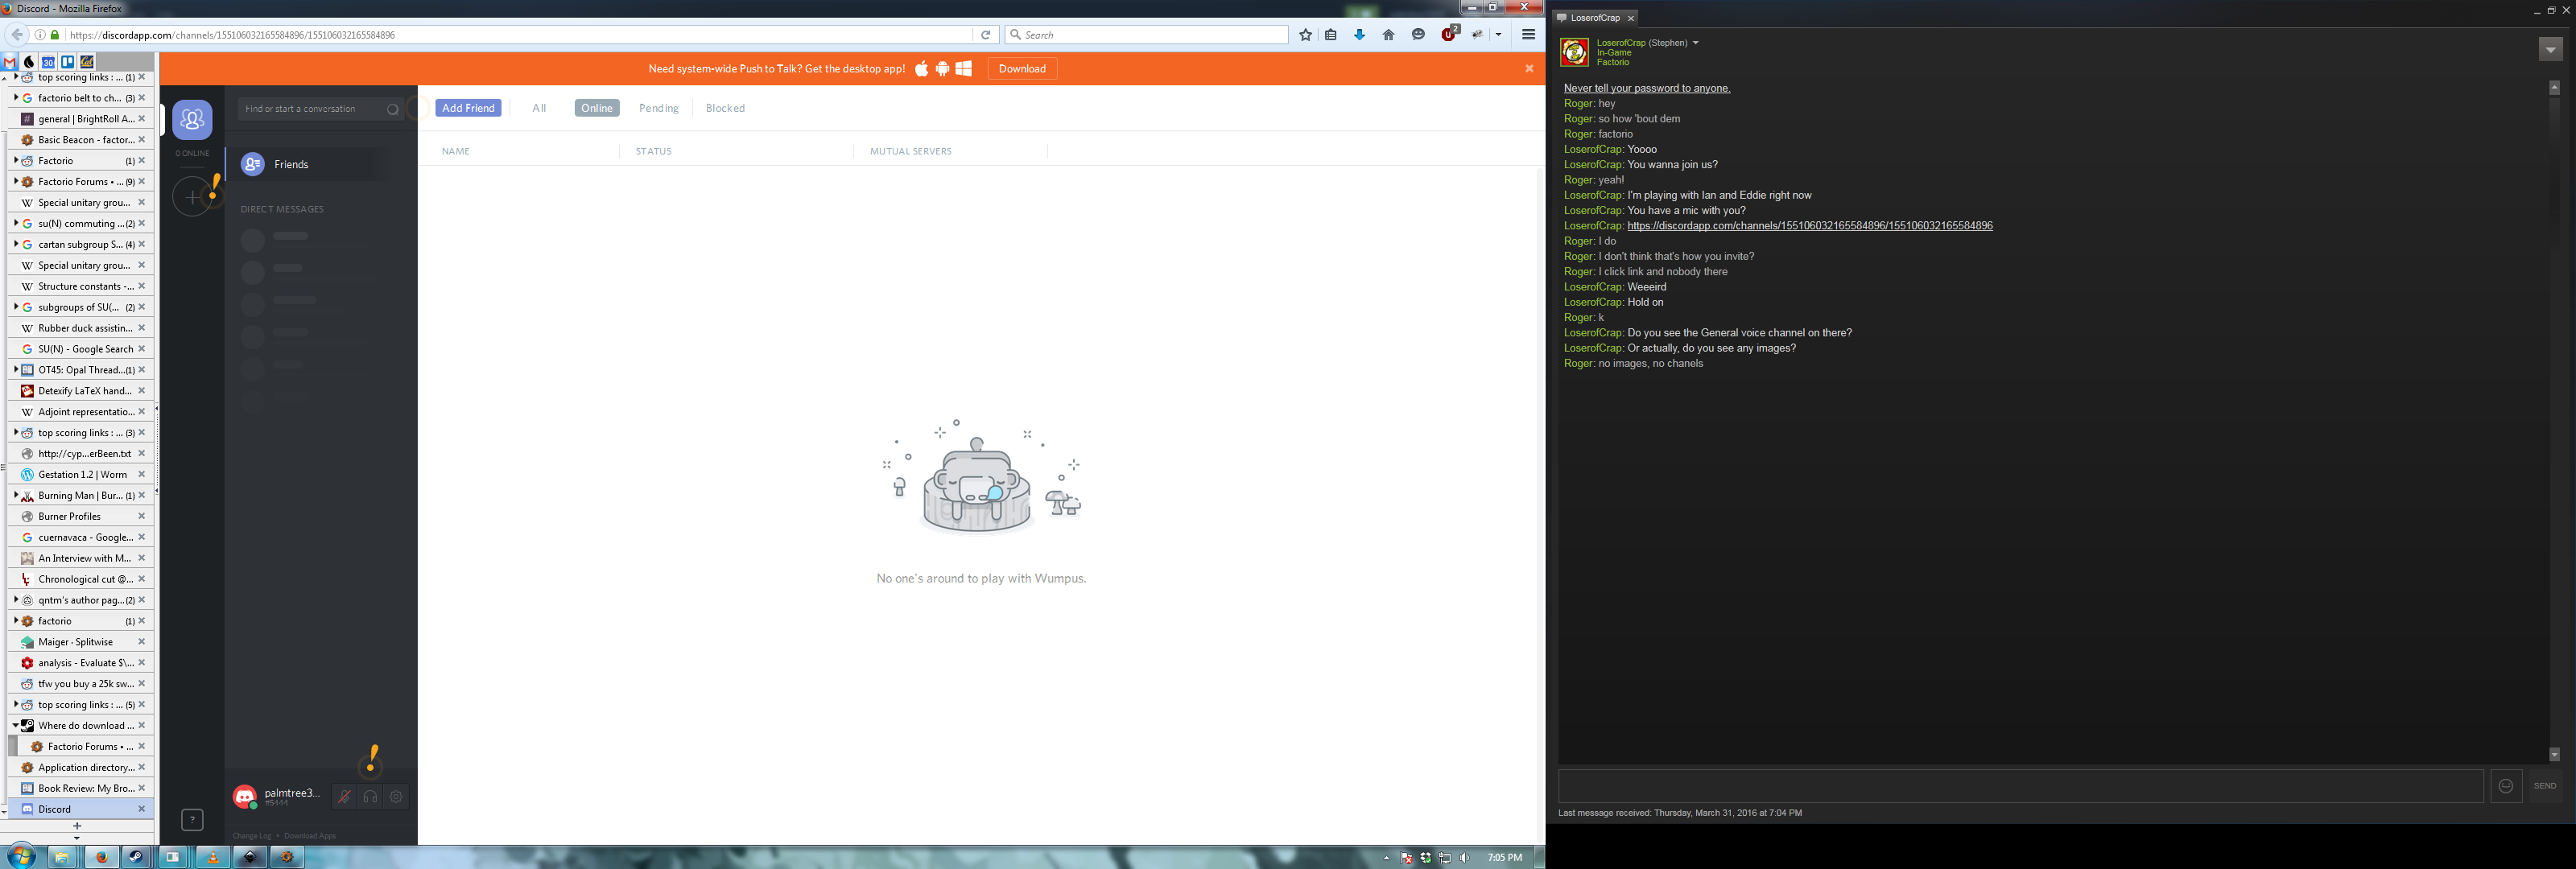Expand the 'subgroups of SU(...' tab group
The height and width of the screenshot is (869, 2576).
coord(15,307)
